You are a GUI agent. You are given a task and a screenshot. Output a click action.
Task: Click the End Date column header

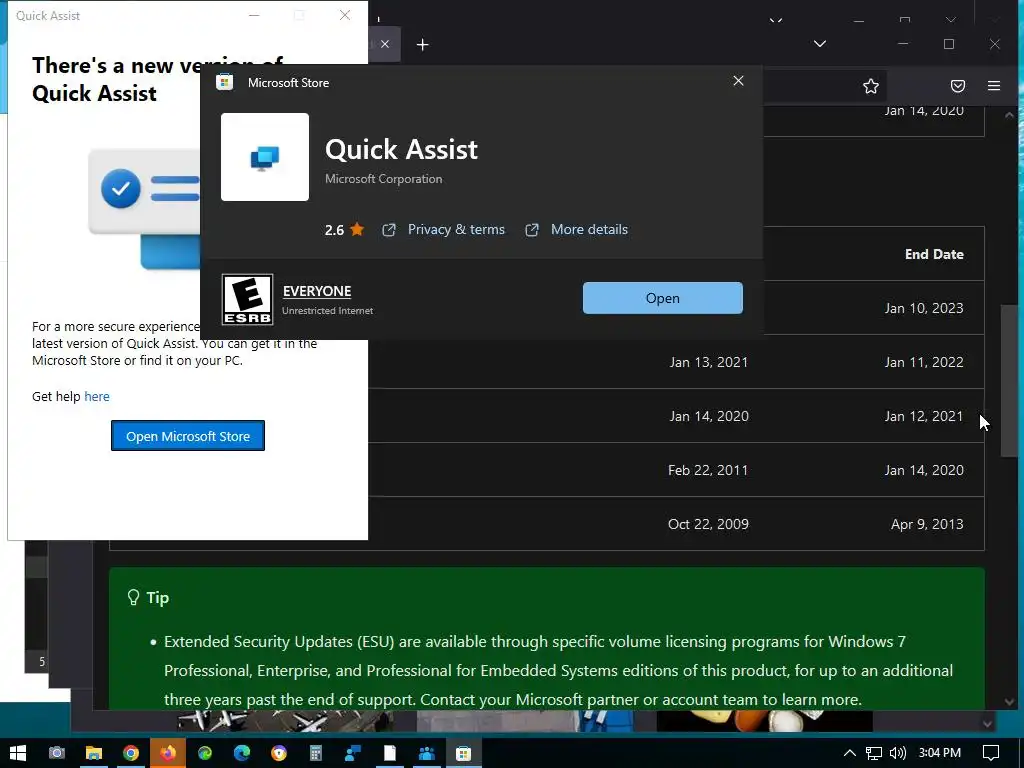(934, 254)
